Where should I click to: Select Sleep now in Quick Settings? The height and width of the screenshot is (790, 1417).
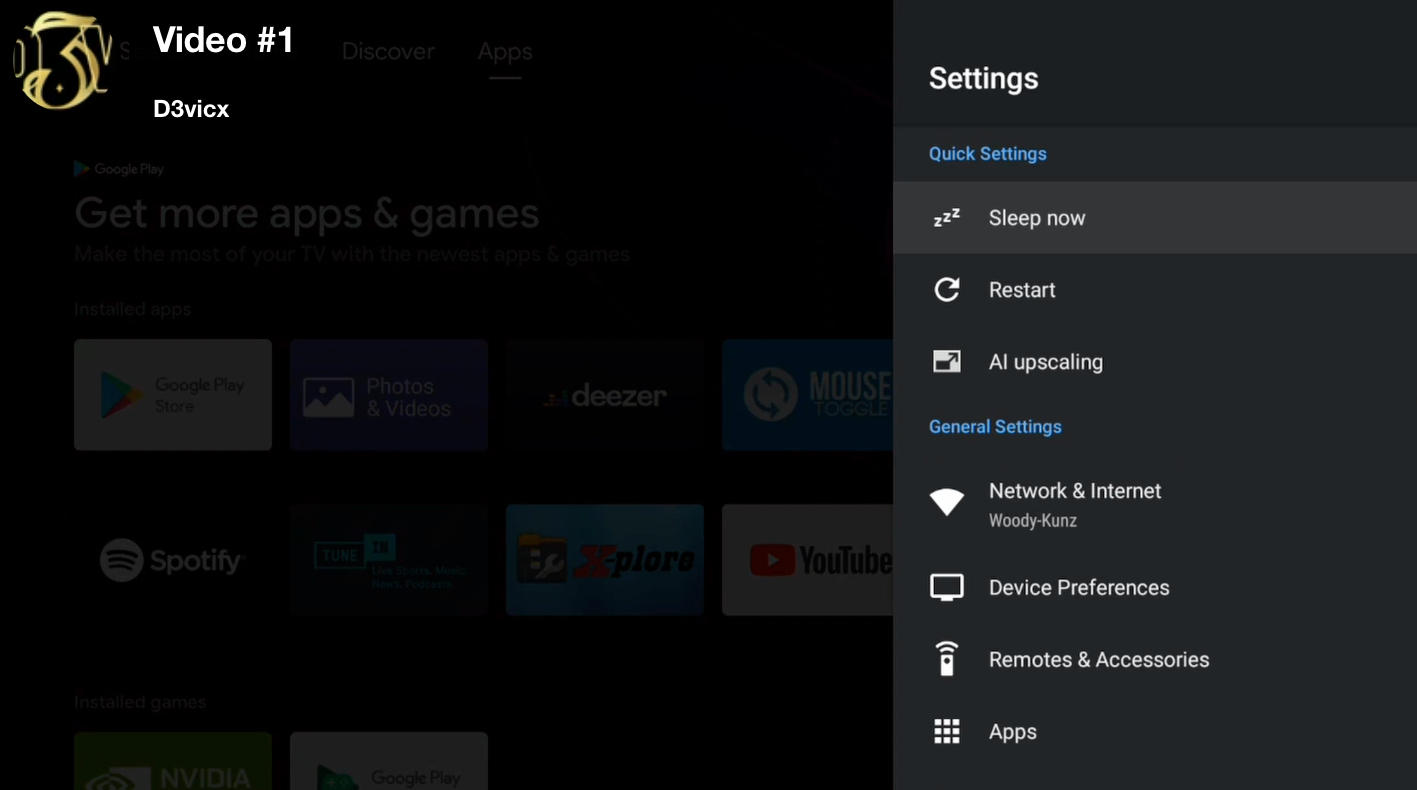pyautogui.click(x=1155, y=218)
